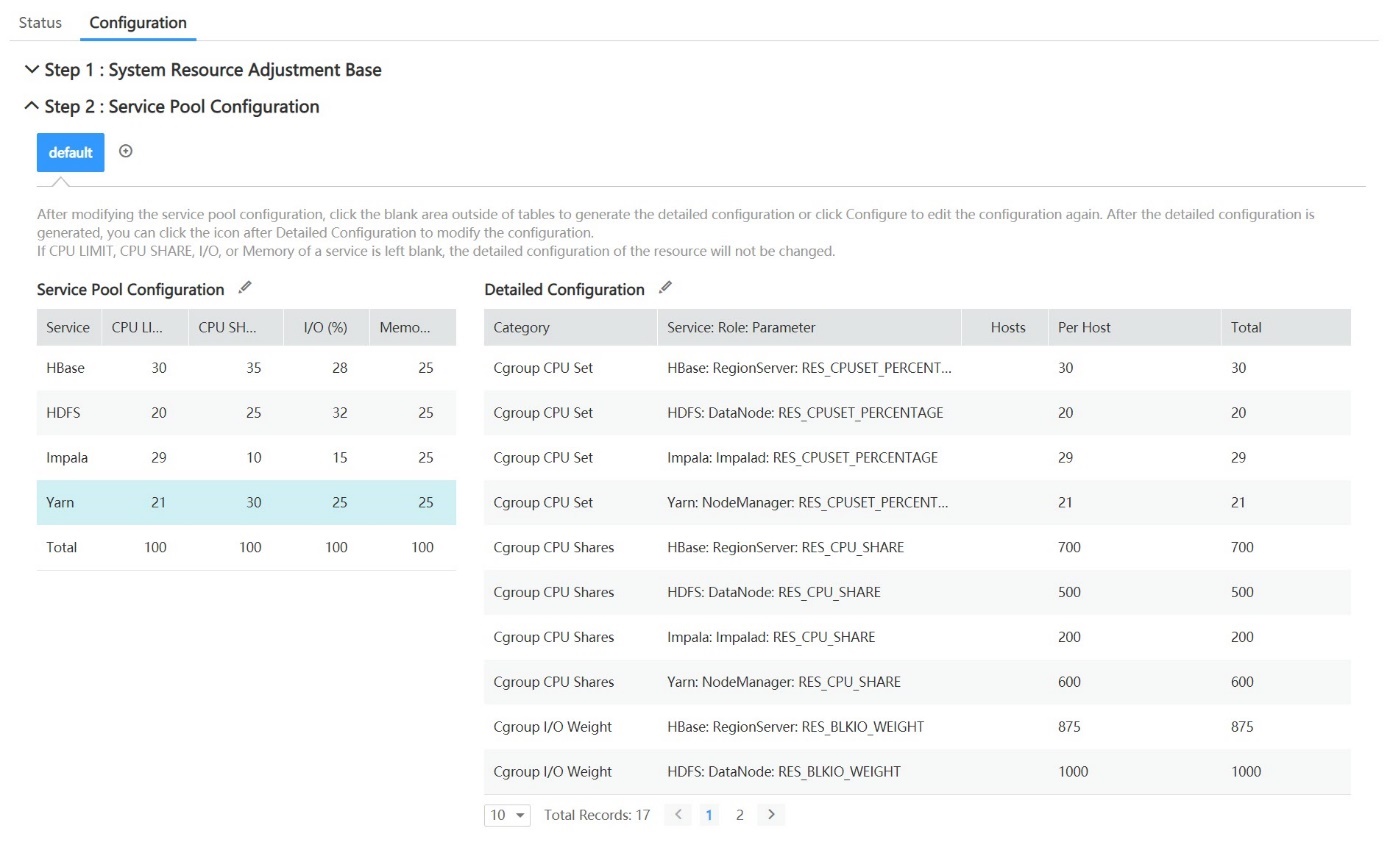Click the Total Records: 17 label
The height and width of the screenshot is (842, 1390).
(597, 815)
